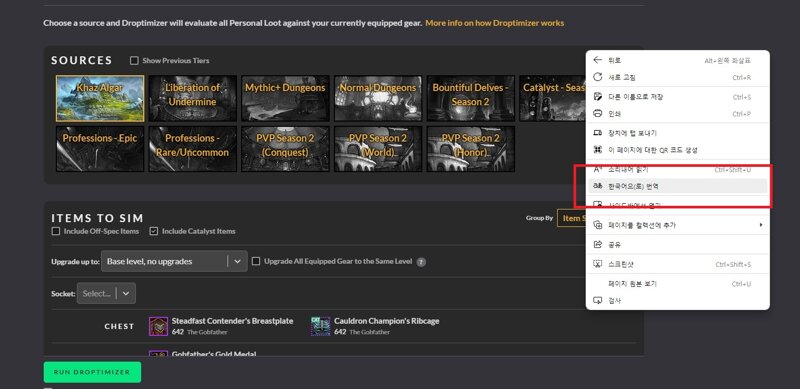Image resolution: width=800 pixels, height=389 pixels.
Task: Select the Mythic+ Dungeons source thumbnail
Action: click(x=285, y=99)
